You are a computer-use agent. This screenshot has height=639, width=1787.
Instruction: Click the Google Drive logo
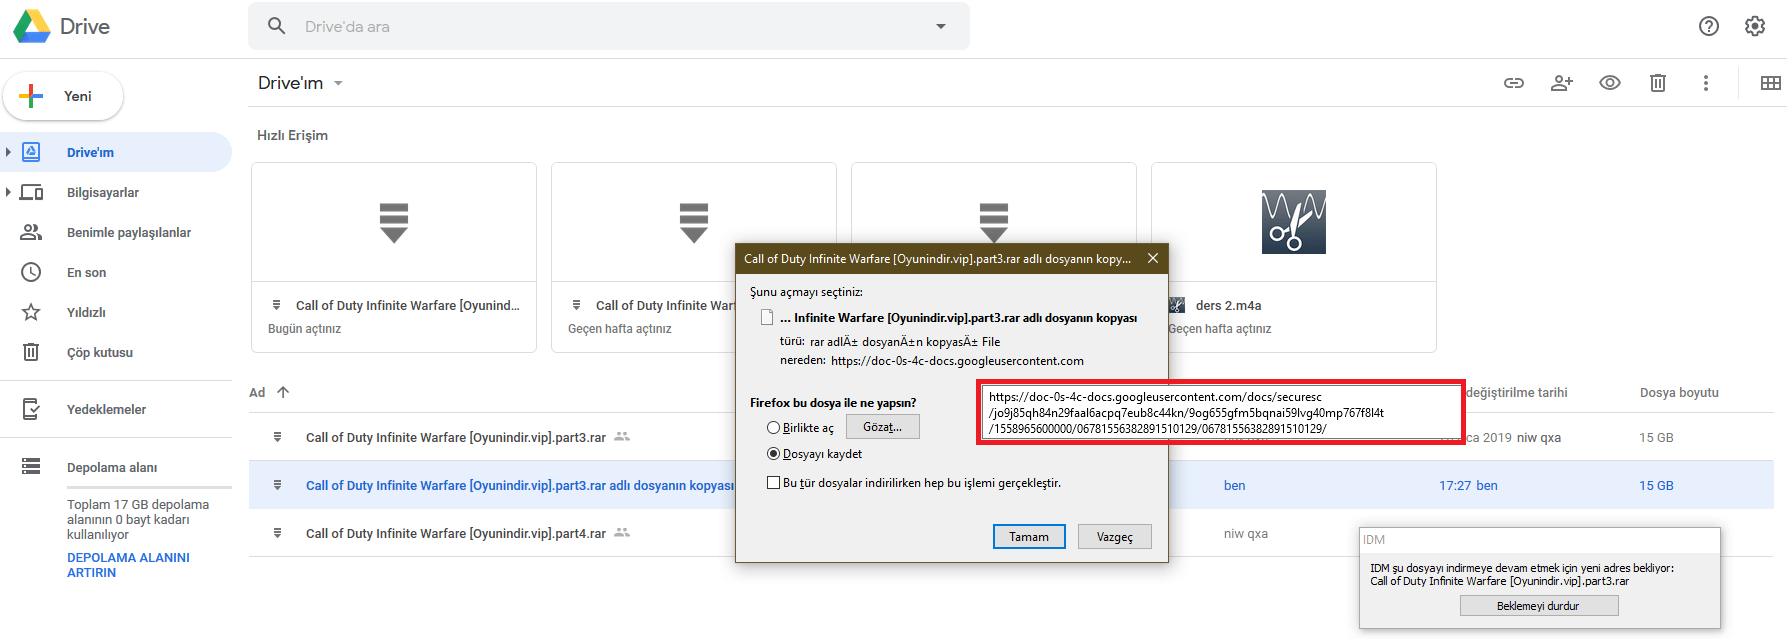click(x=32, y=26)
